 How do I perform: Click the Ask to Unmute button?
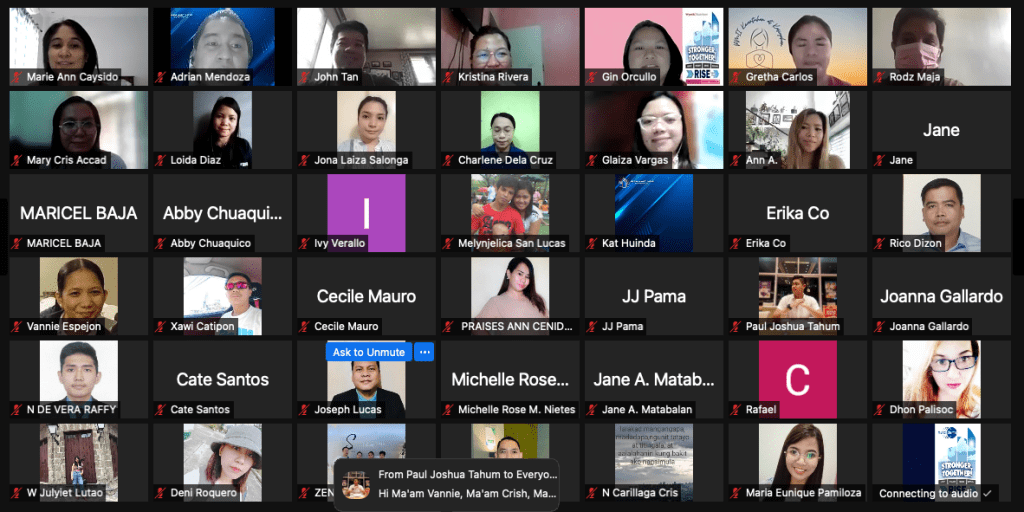pos(369,352)
